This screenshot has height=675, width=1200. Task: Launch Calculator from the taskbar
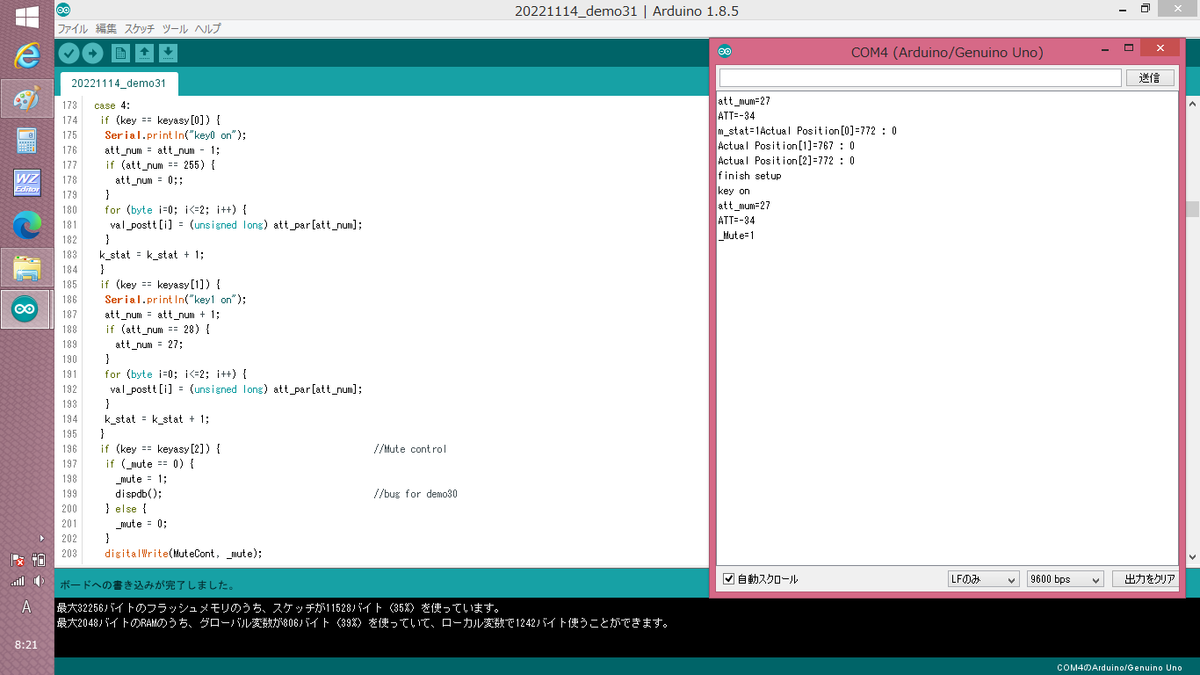pos(26,140)
